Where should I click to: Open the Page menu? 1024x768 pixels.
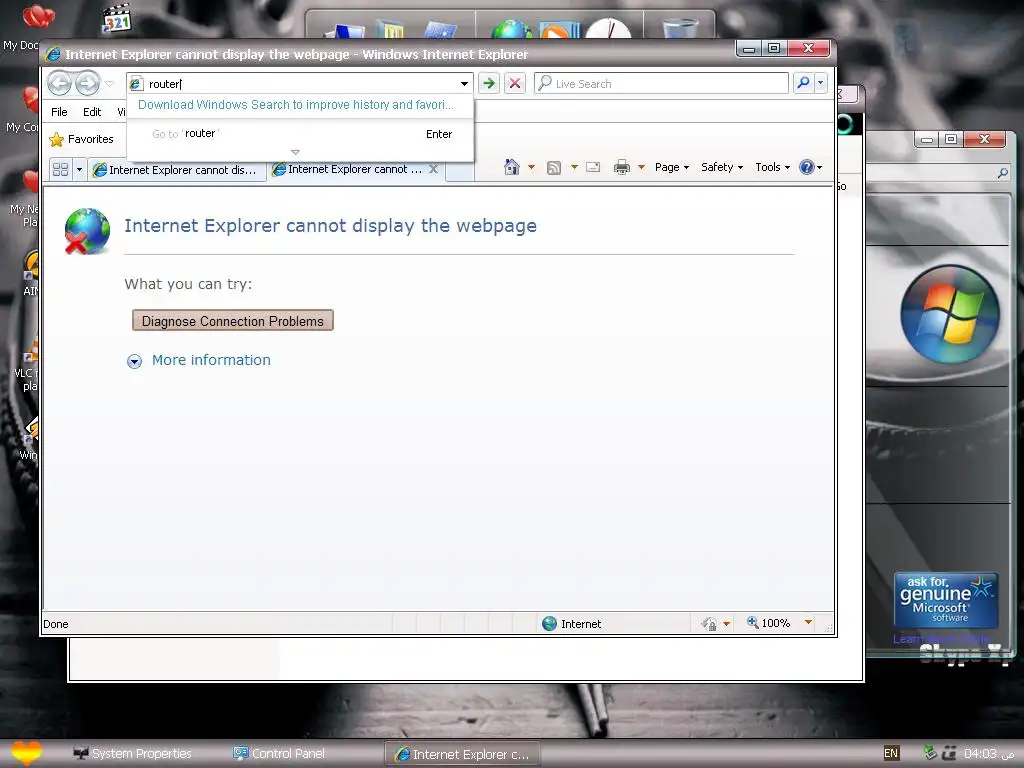tap(672, 167)
